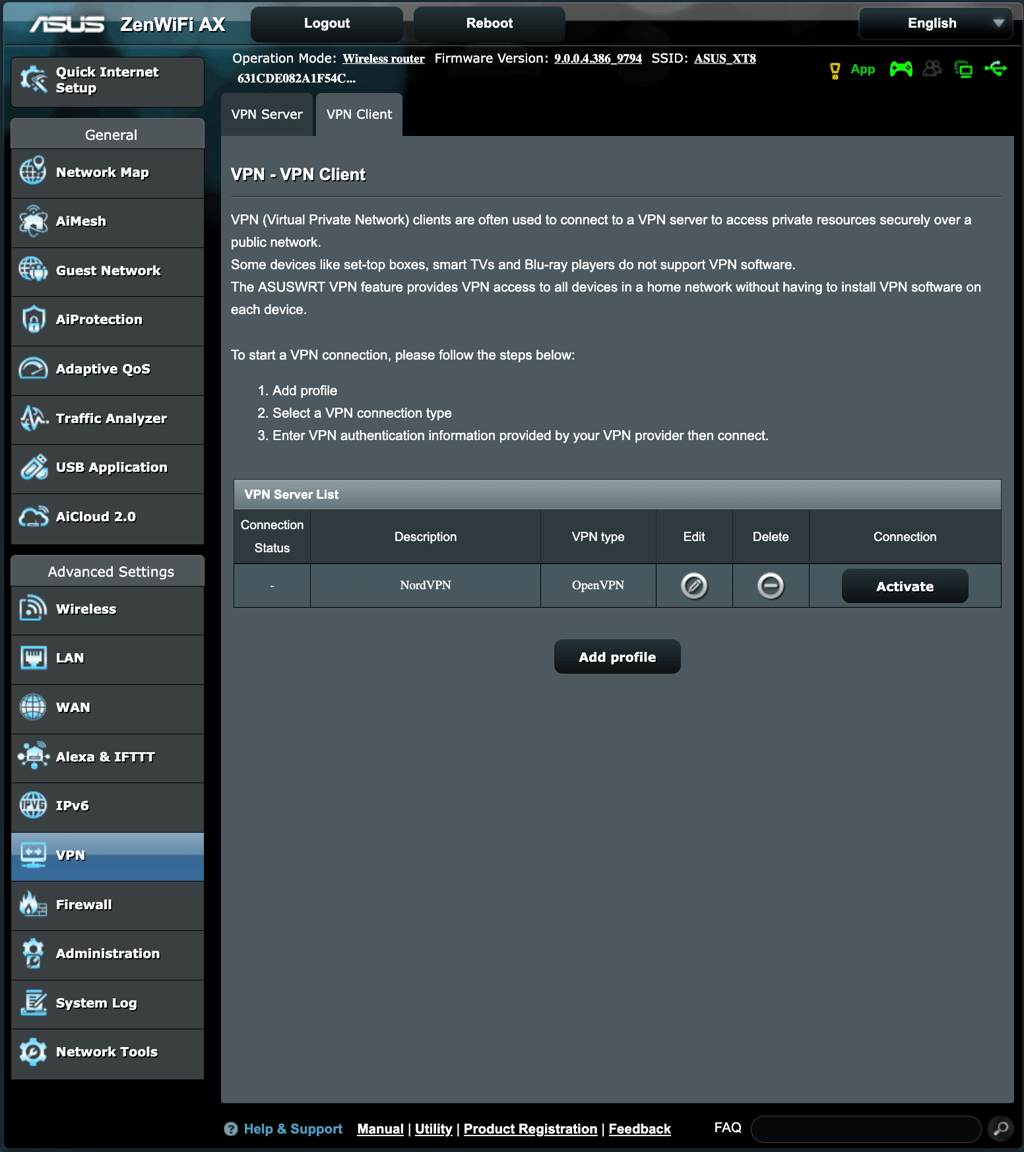Click the Network Map globe icon
This screenshot has height=1152, width=1024.
point(33,171)
